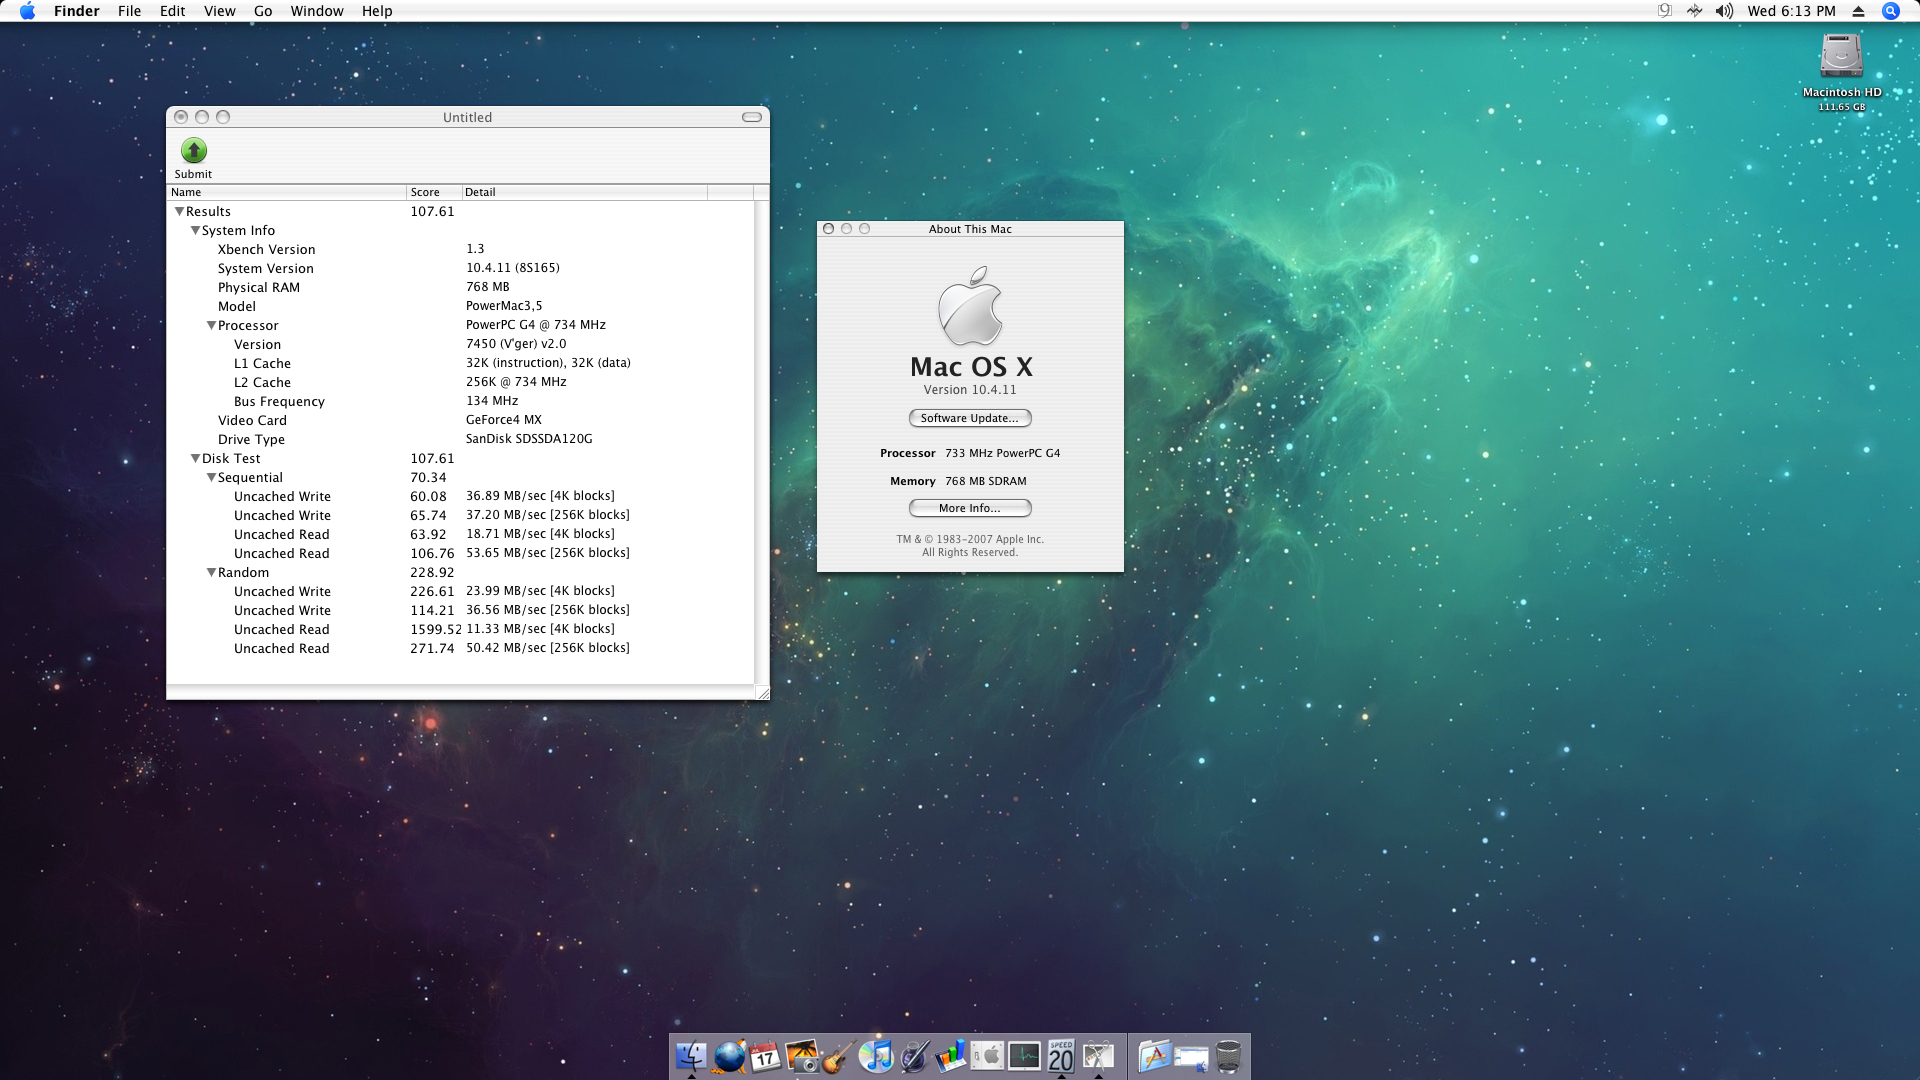This screenshot has width=1920, height=1080.
Task: Click the scissors app icon in Dock
Action: 1098,1056
